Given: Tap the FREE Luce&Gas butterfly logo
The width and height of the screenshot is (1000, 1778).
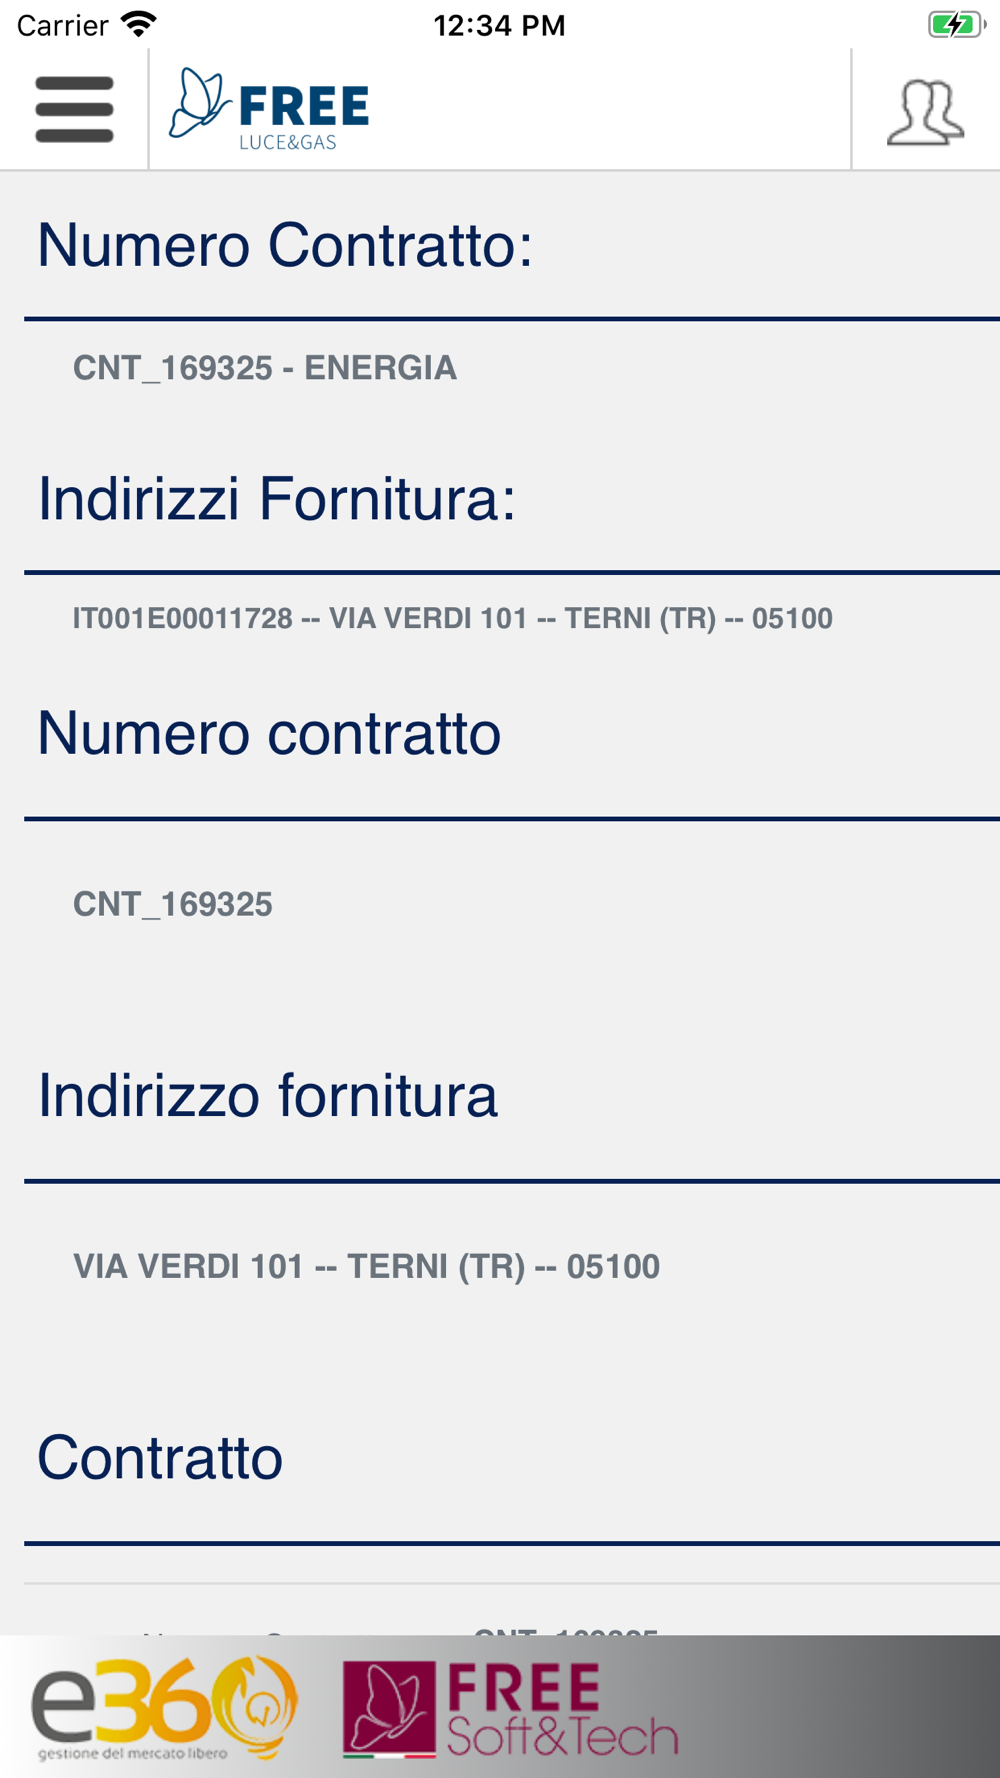Looking at the screenshot, I should (x=269, y=109).
